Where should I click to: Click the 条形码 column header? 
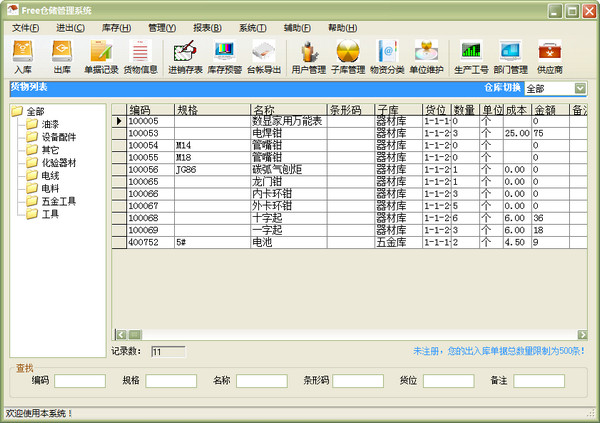point(351,109)
